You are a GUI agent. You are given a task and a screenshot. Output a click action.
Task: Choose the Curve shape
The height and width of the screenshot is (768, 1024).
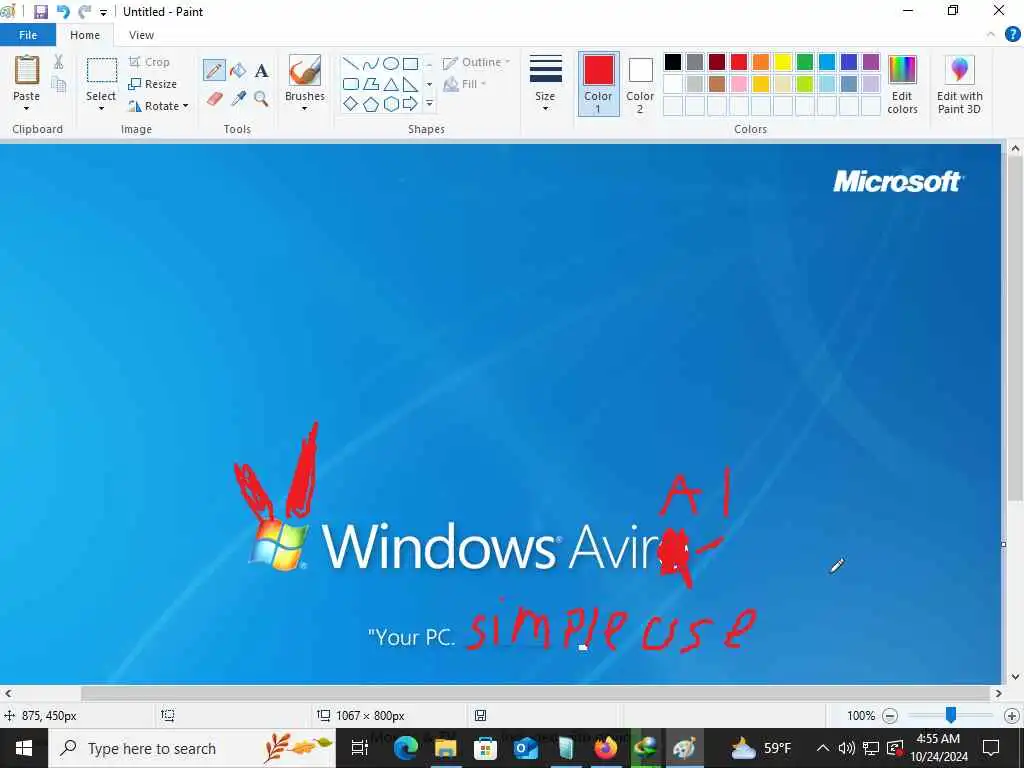[371, 64]
